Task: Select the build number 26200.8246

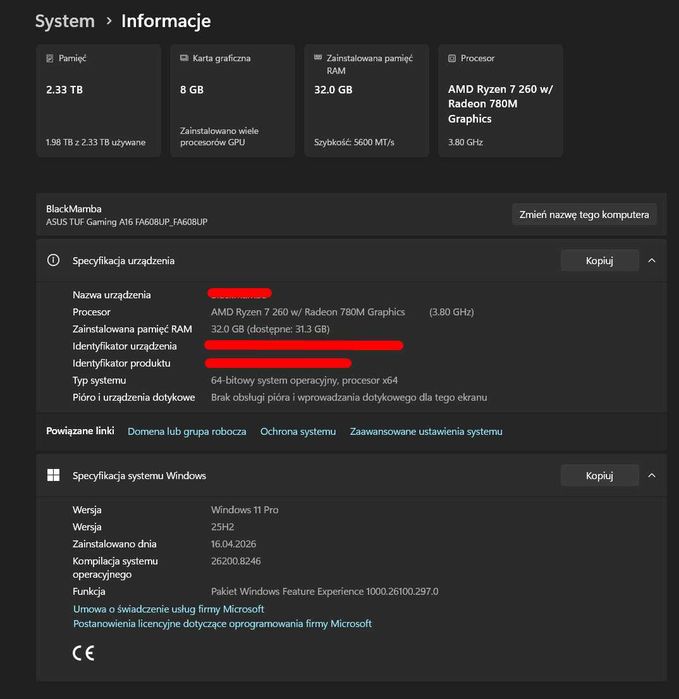Action: 235,561
